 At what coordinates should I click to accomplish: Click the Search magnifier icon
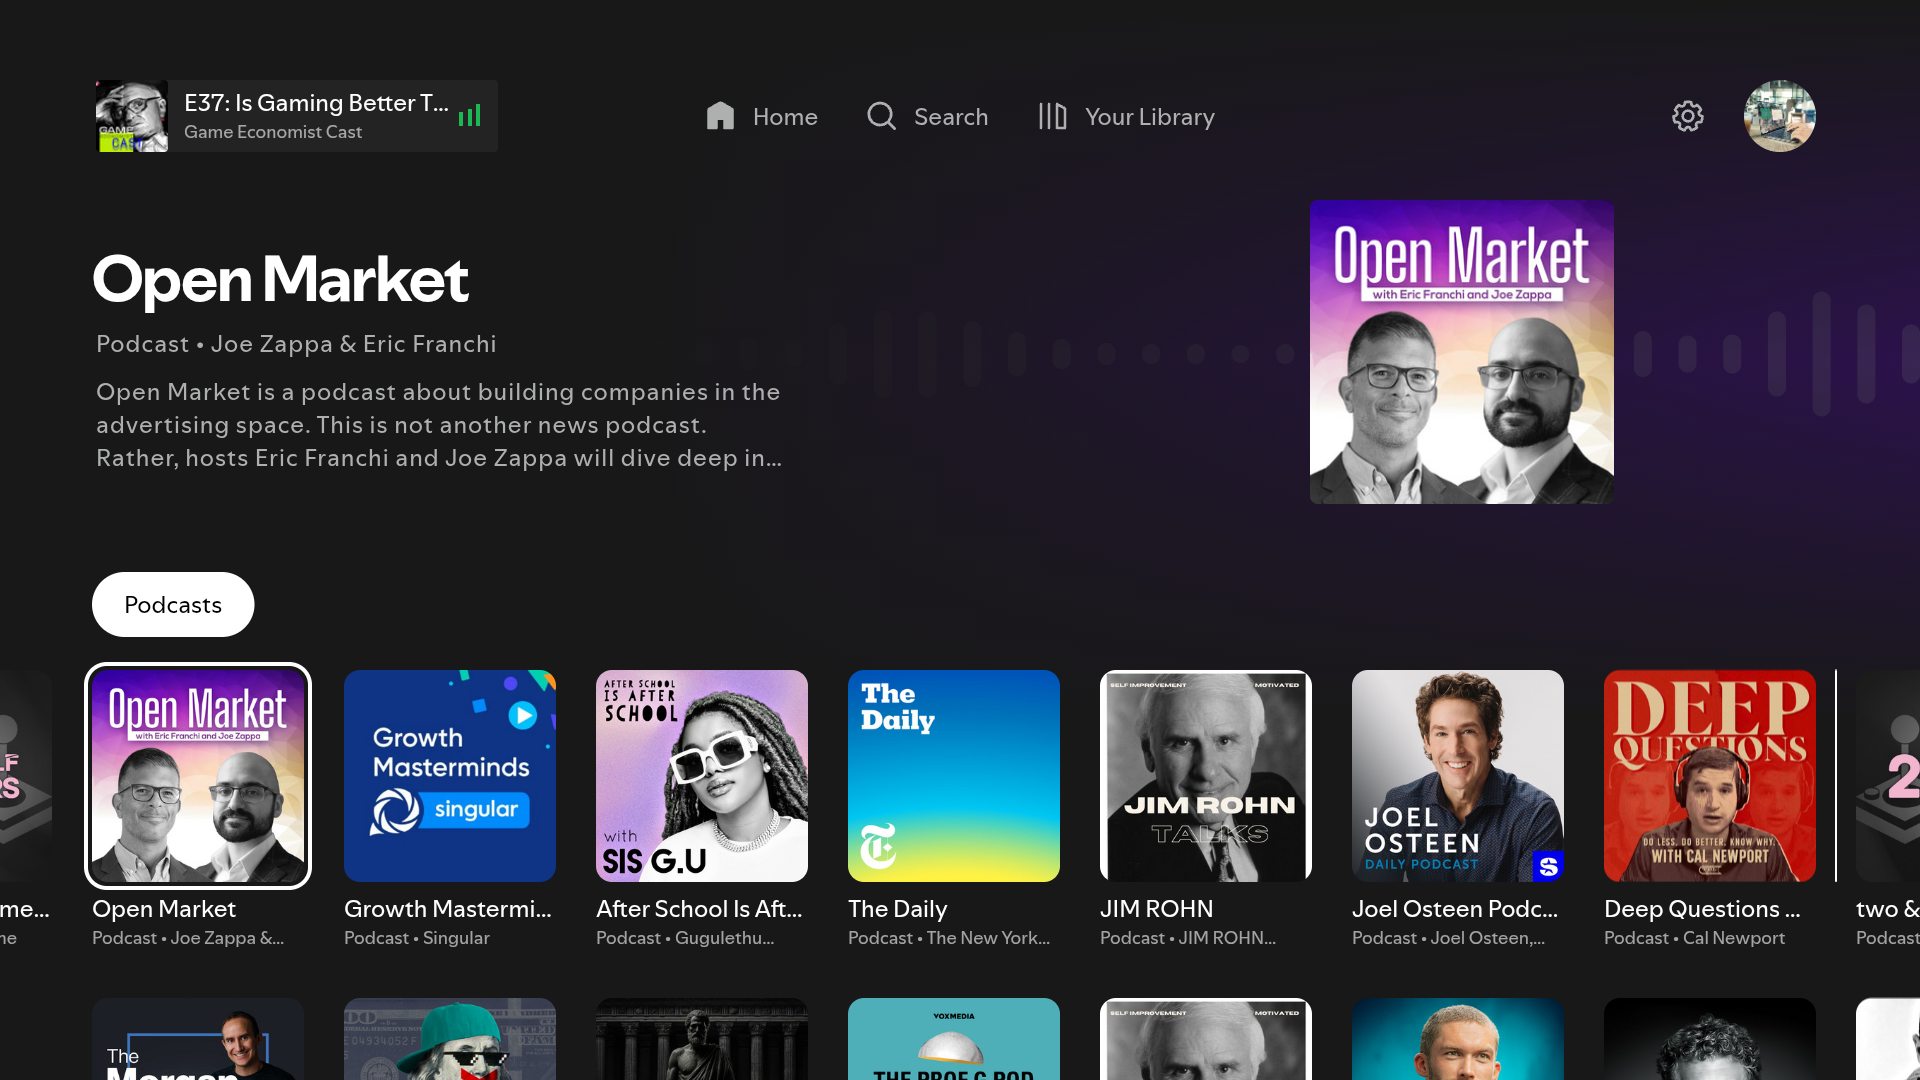(x=881, y=116)
